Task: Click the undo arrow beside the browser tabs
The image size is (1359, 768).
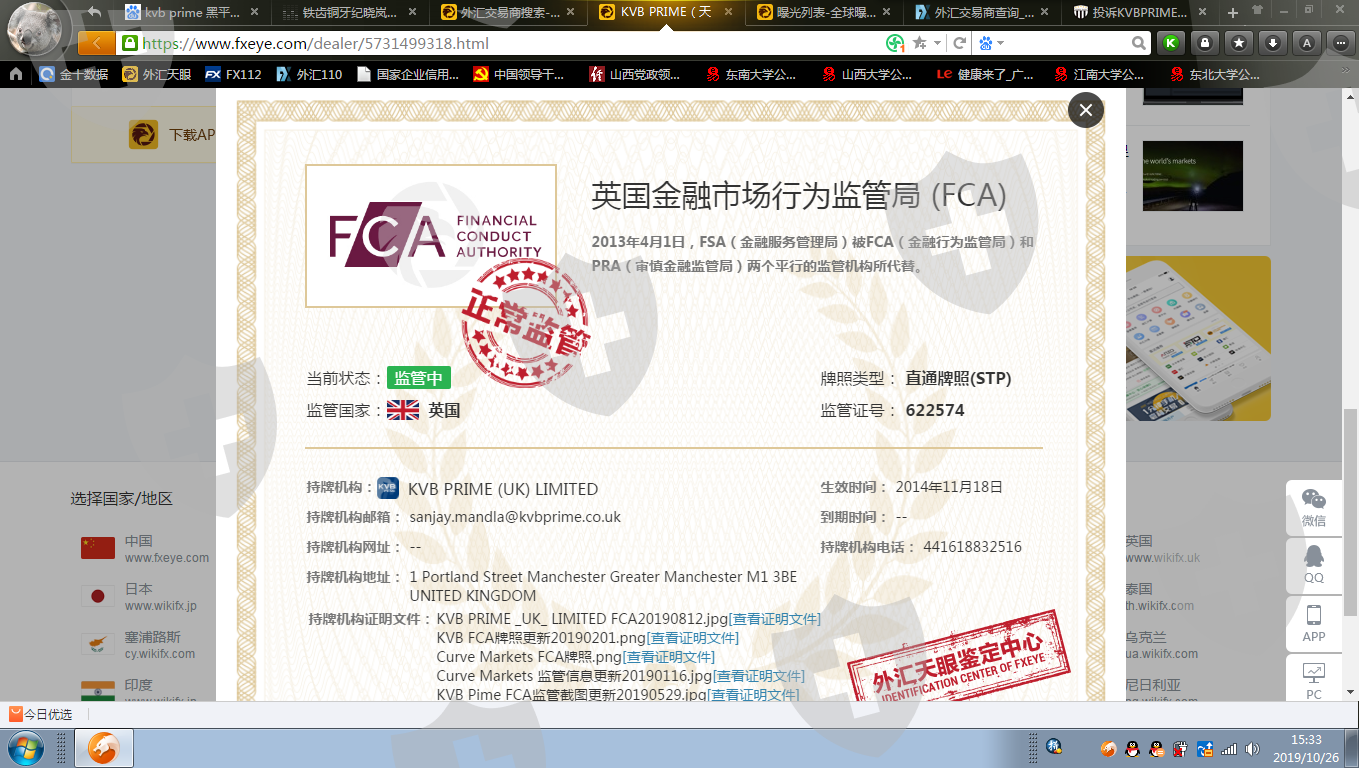Action: tap(94, 12)
